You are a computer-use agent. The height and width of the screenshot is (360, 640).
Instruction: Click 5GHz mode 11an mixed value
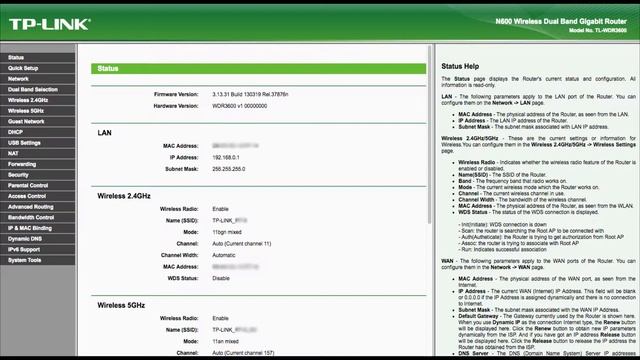coord(225,341)
